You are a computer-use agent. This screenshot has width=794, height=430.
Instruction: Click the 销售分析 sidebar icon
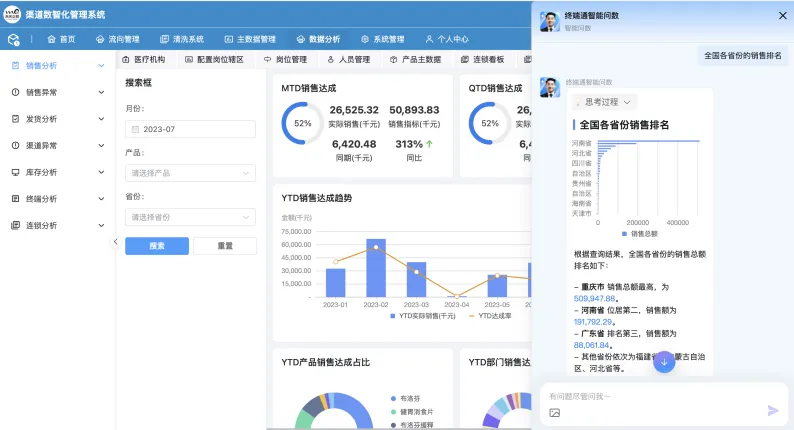[15, 65]
